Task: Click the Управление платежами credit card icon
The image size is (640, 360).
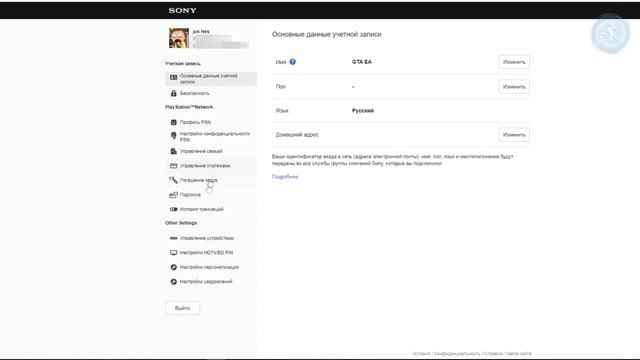Action: 173,166
